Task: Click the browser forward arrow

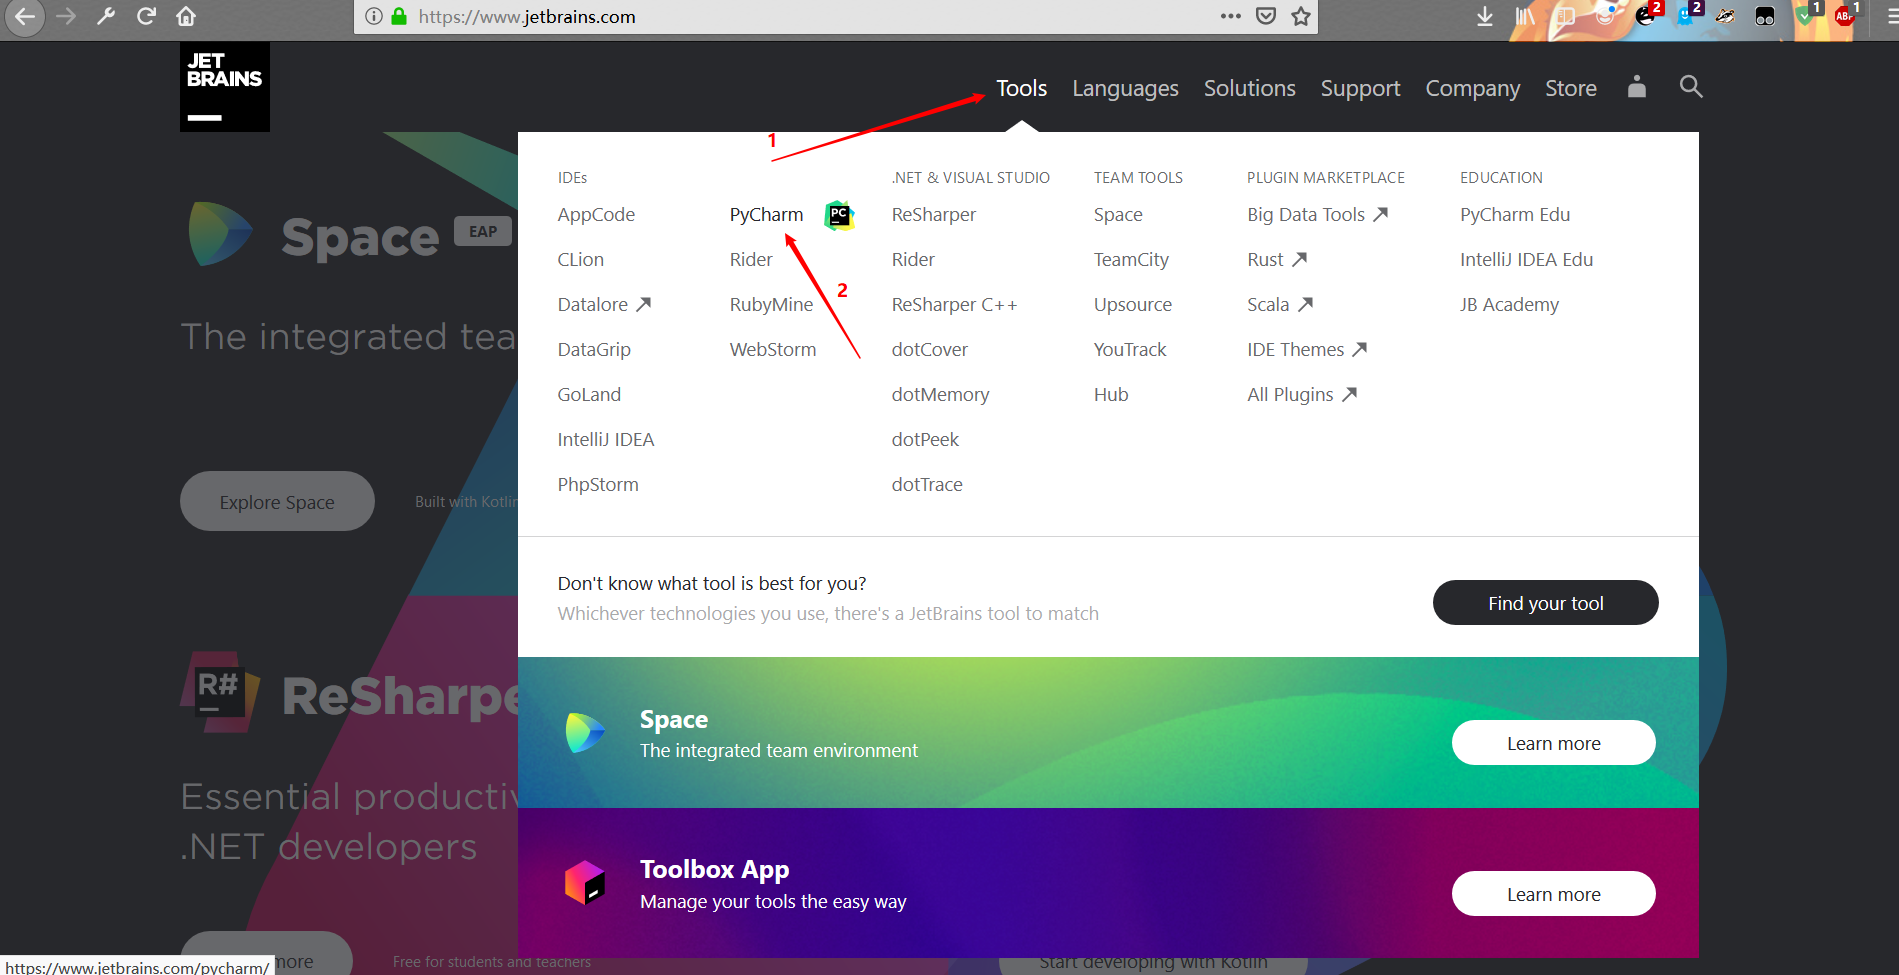Action: [66, 16]
